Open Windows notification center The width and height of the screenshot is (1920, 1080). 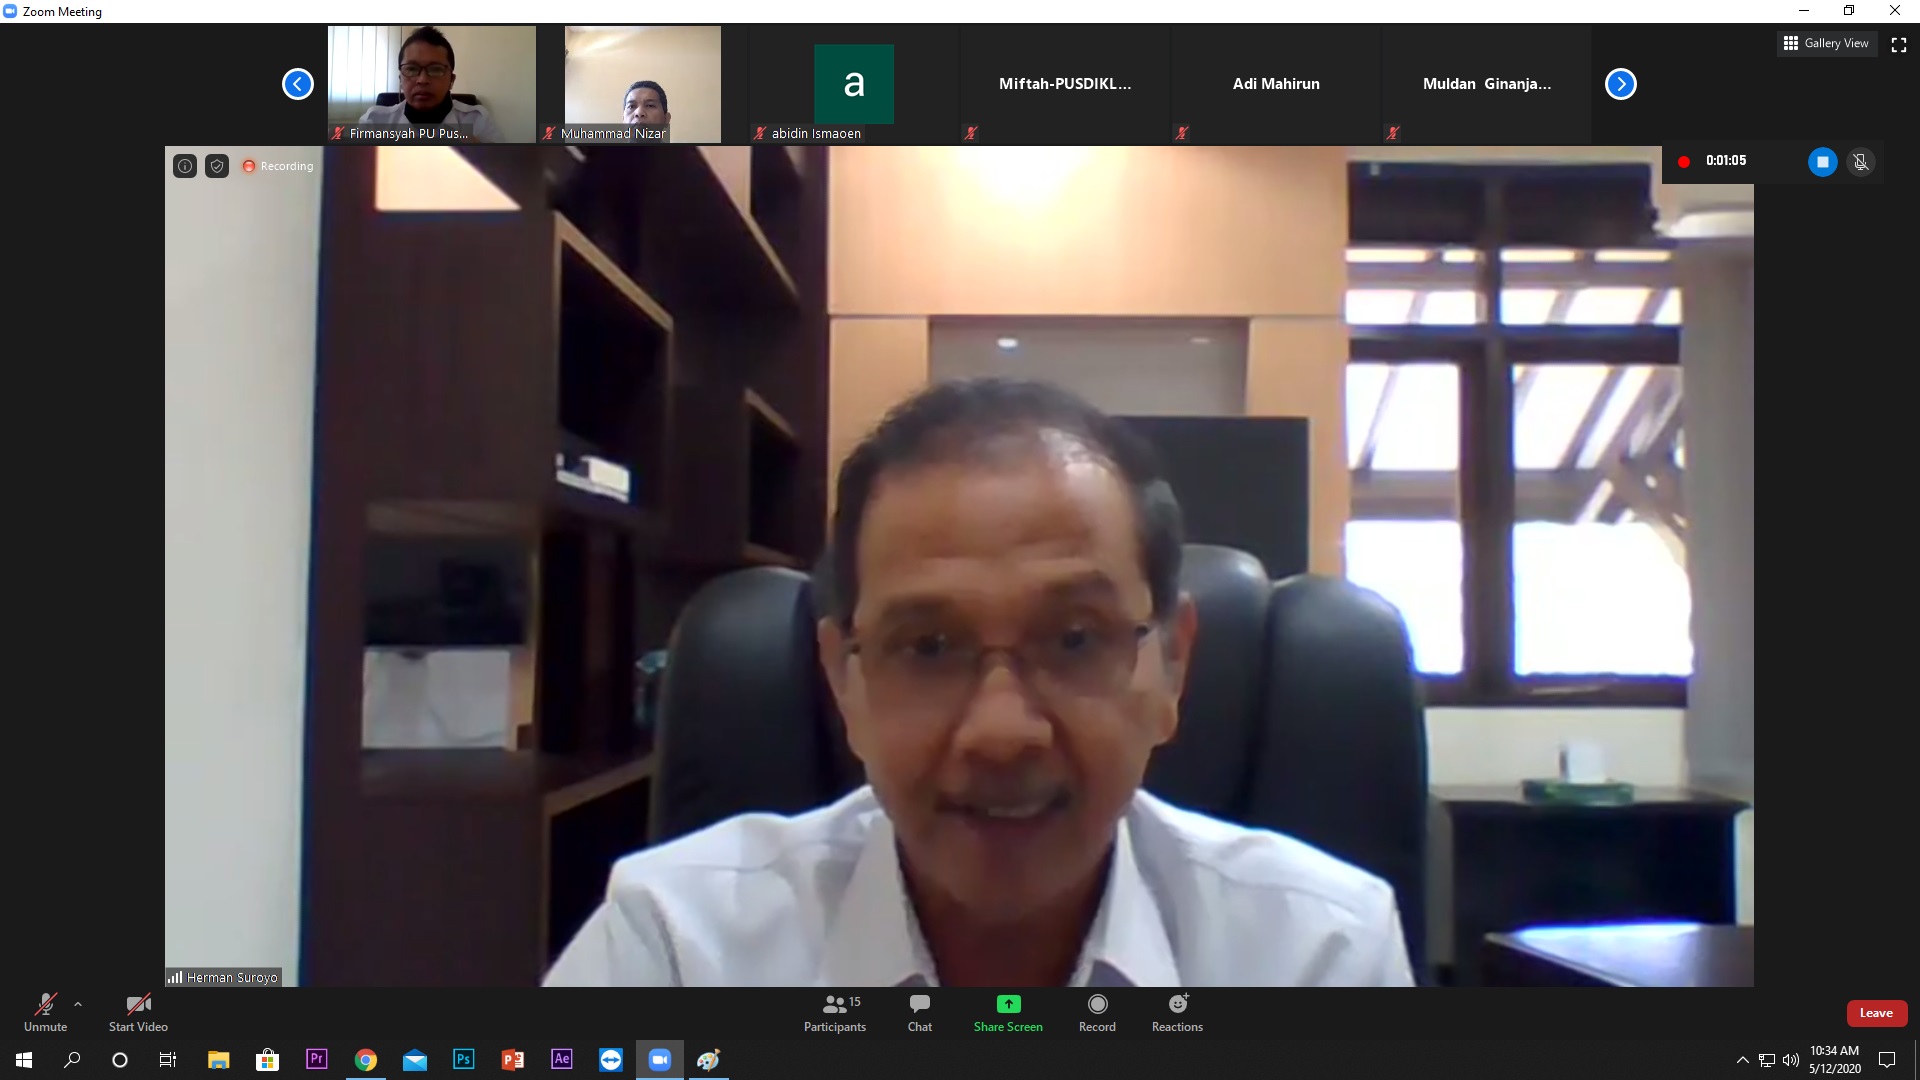[x=1887, y=1060]
